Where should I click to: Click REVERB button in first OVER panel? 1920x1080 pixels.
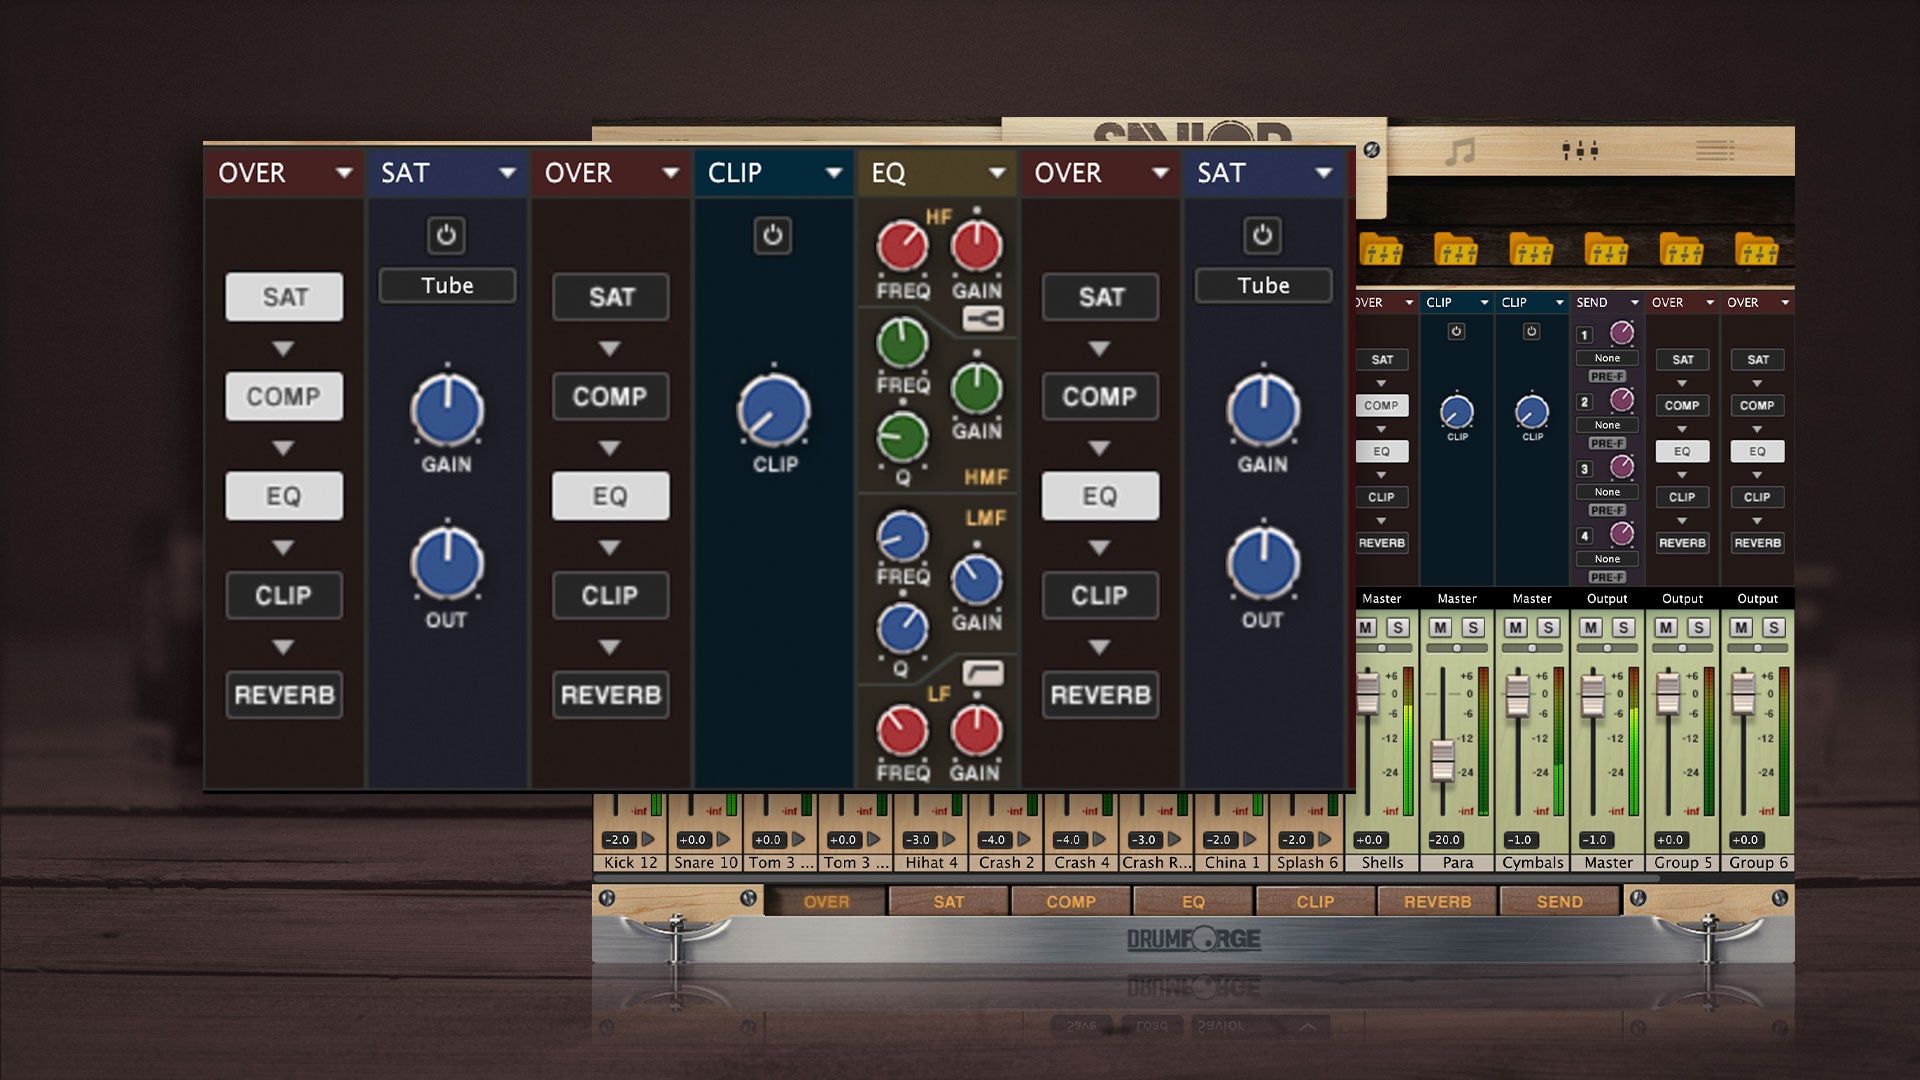coord(284,695)
